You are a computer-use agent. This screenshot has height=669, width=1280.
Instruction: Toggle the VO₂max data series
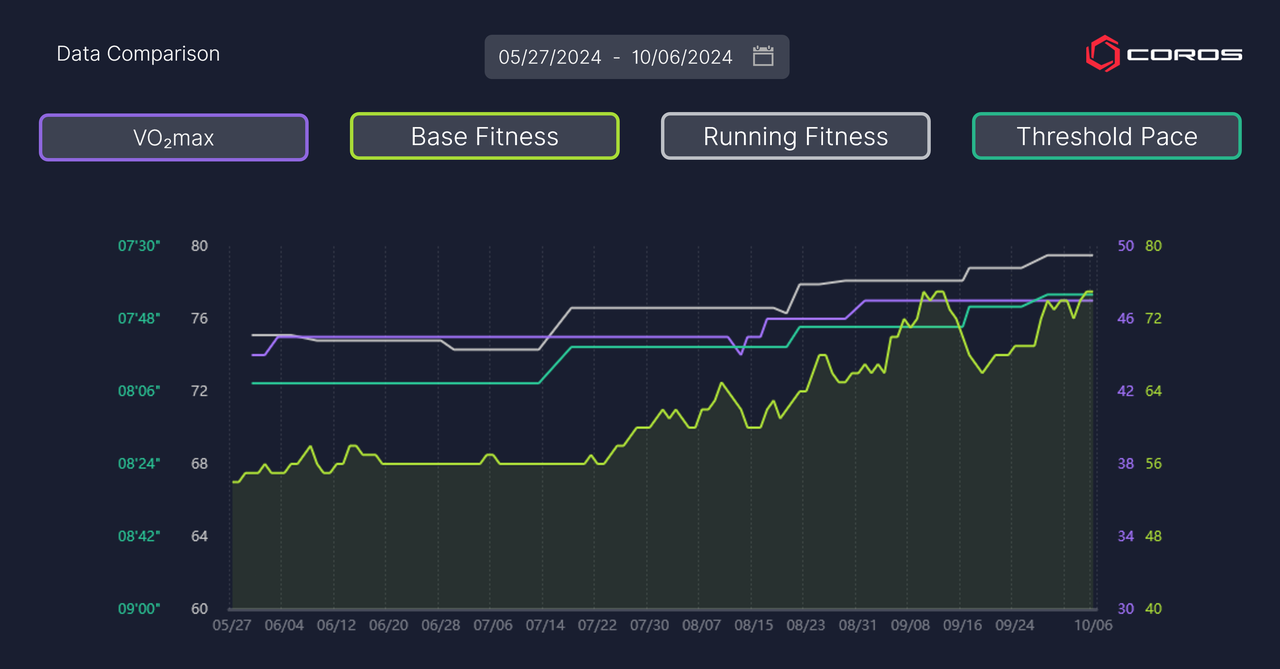click(x=173, y=137)
